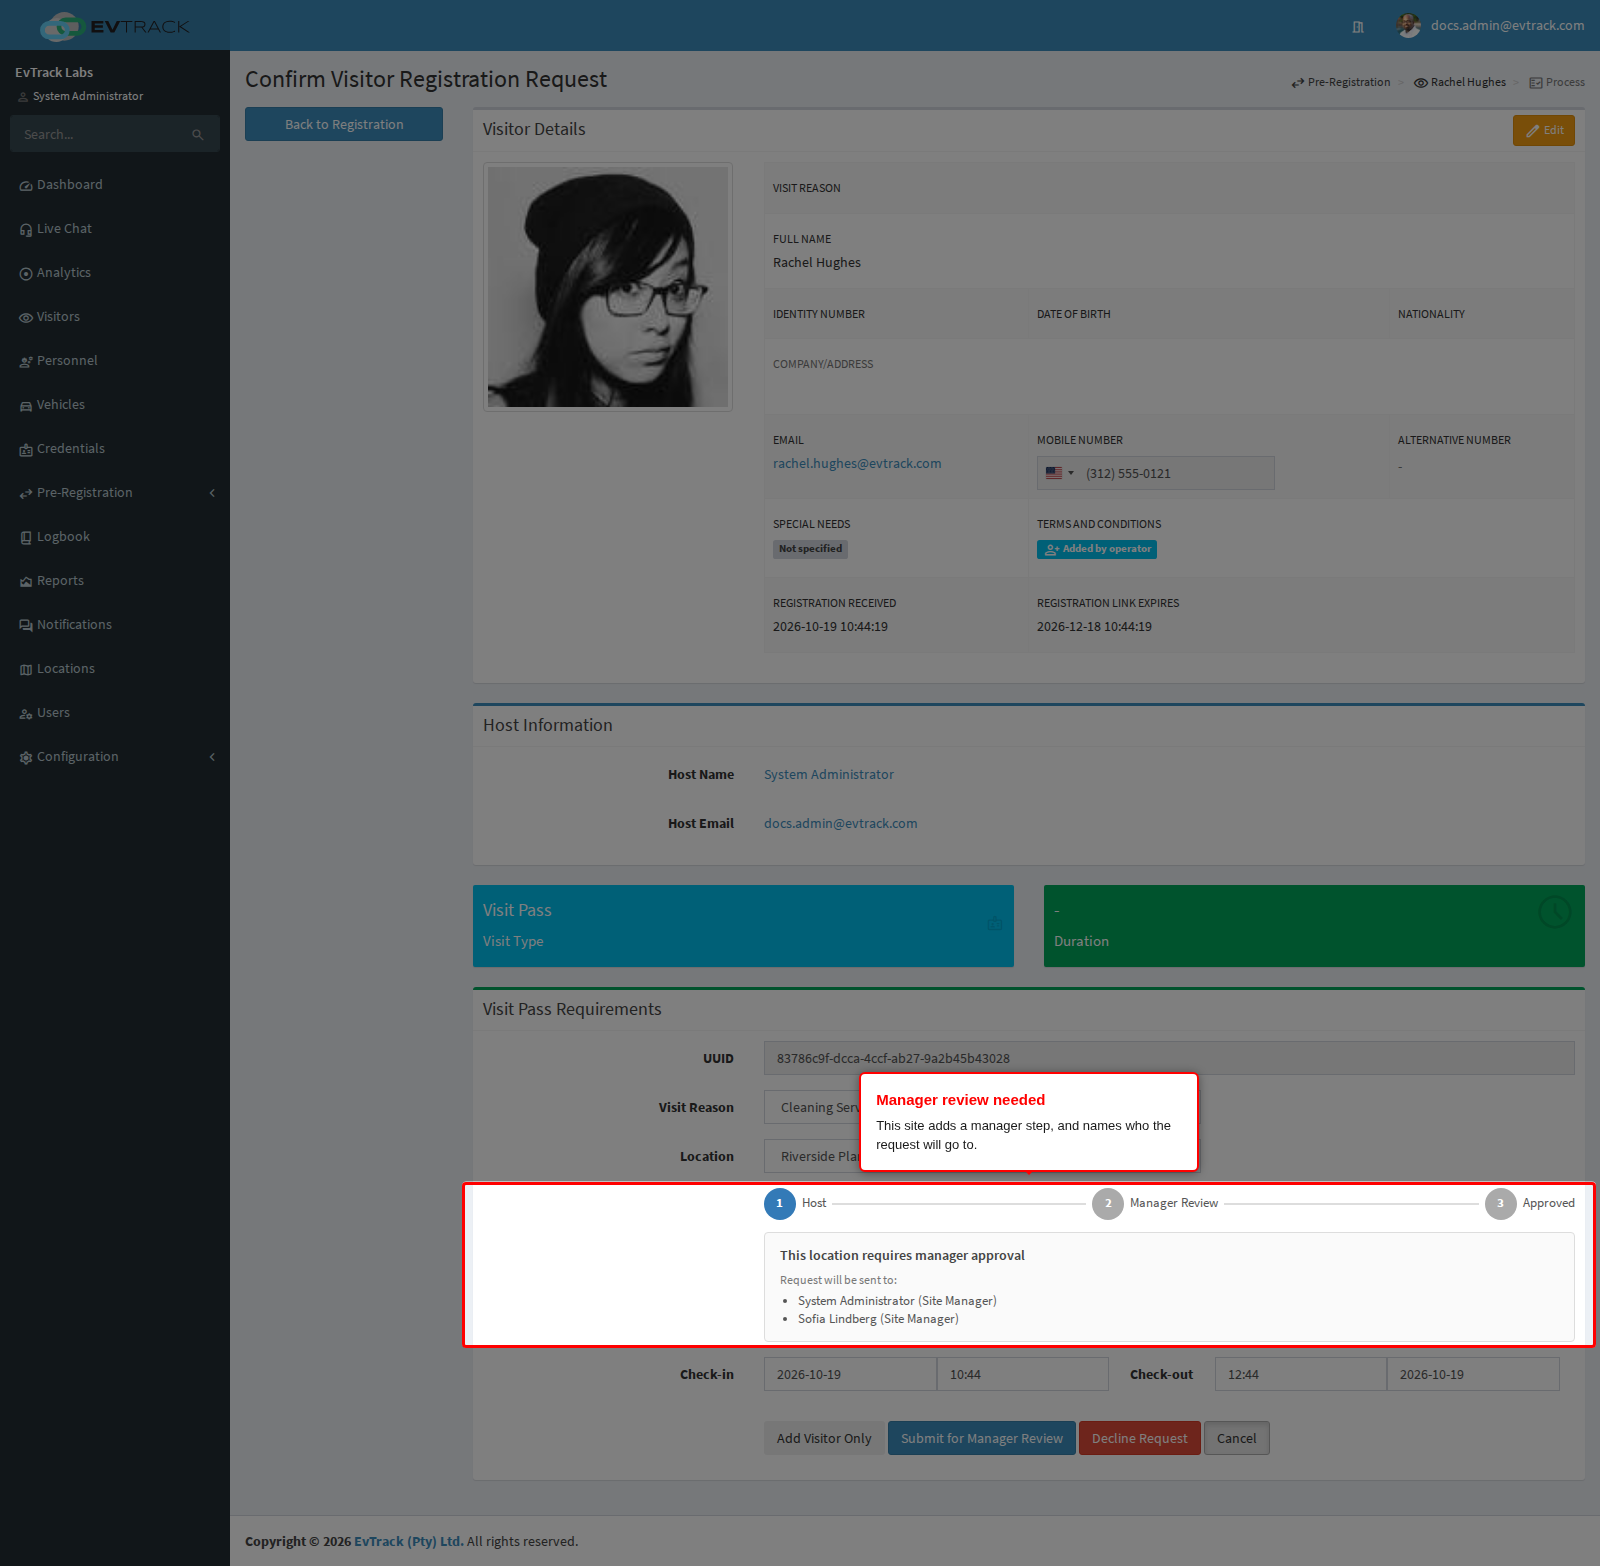Go to Analytics in sidebar

coord(115,273)
